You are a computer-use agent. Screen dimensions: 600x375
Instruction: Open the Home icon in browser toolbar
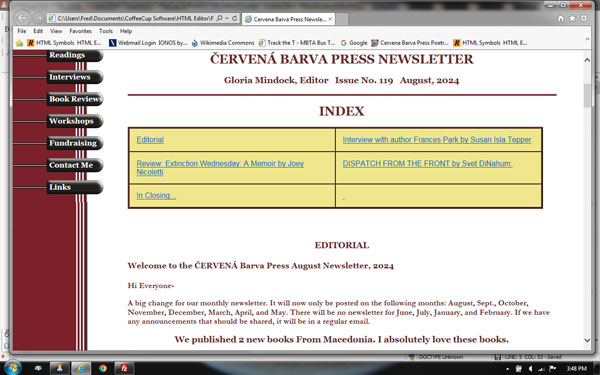tap(561, 18)
